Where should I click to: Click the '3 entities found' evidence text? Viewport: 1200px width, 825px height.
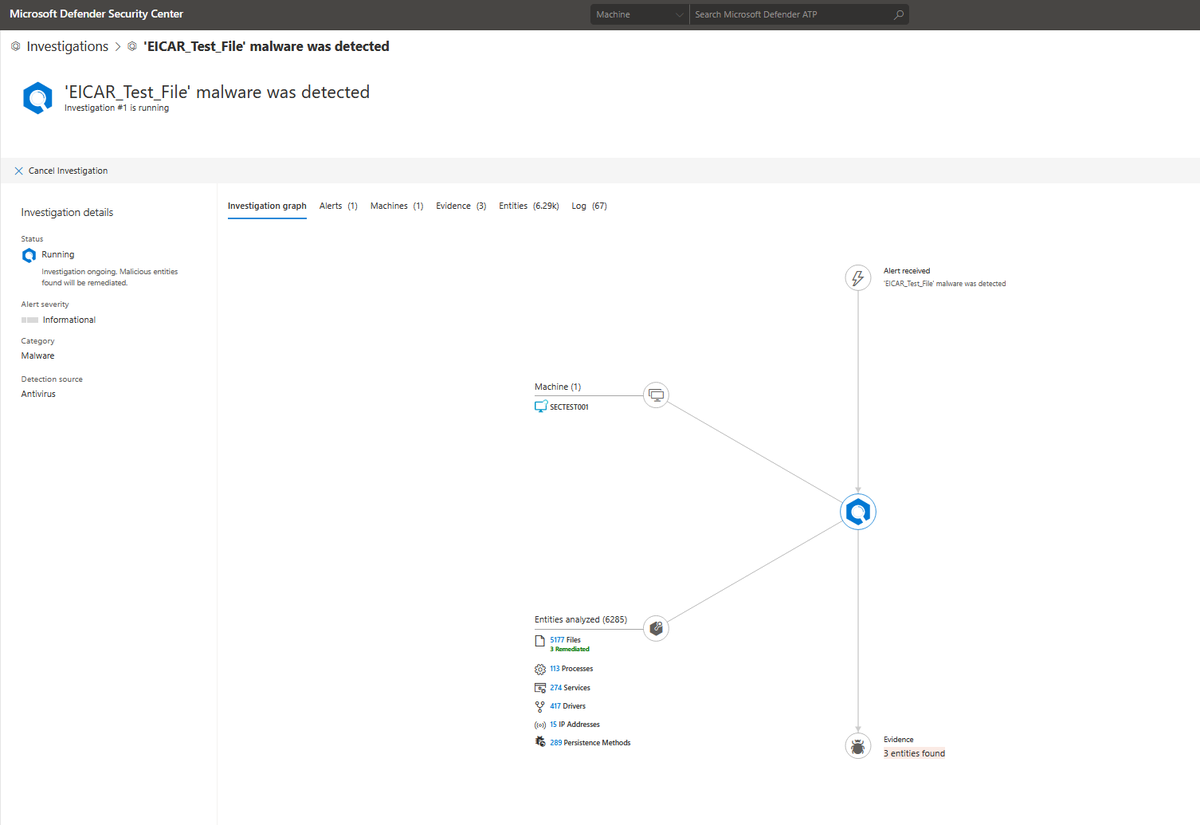914,753
